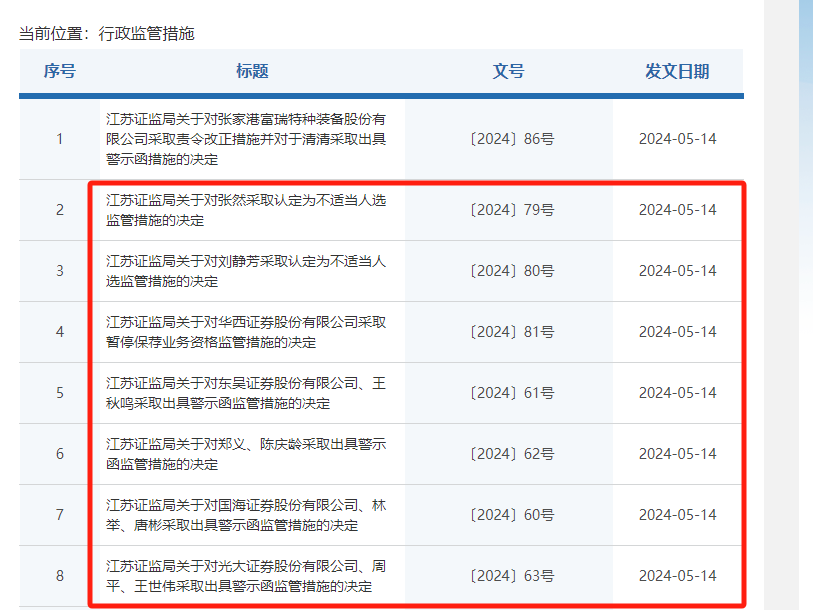813x610 pixels.
Task: Click sequence number 1 in the 富瑞特种装备 row
Action: [60, 139]
